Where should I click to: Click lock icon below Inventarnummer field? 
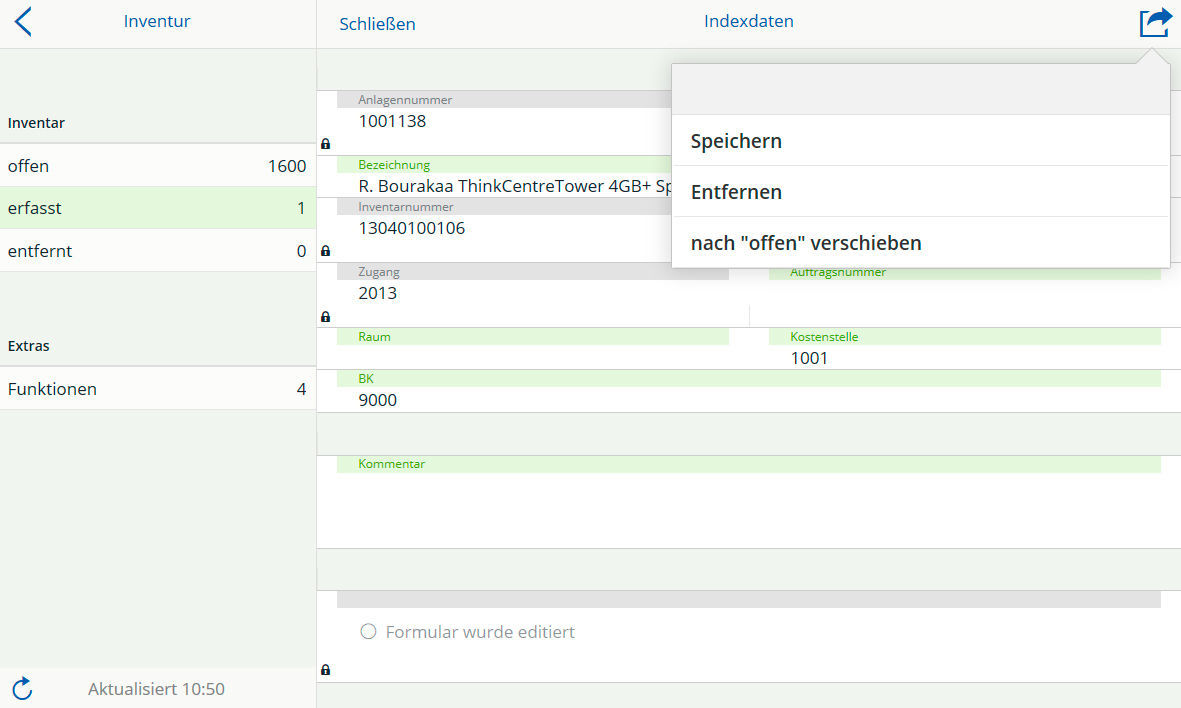coord(325,251)
